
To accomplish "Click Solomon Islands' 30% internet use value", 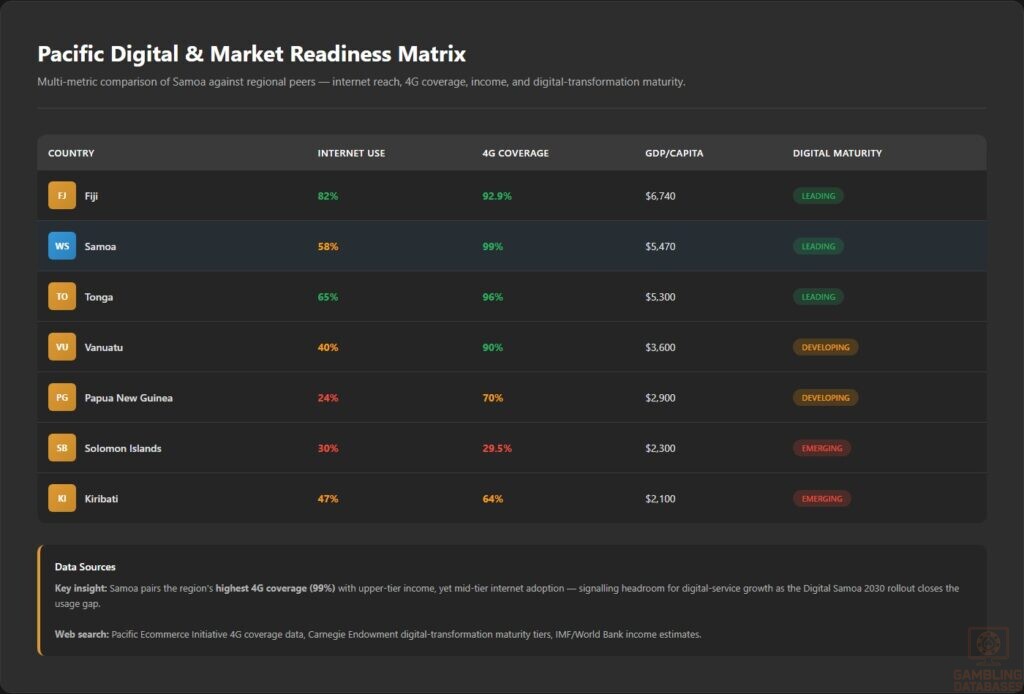I will (328, 448).
